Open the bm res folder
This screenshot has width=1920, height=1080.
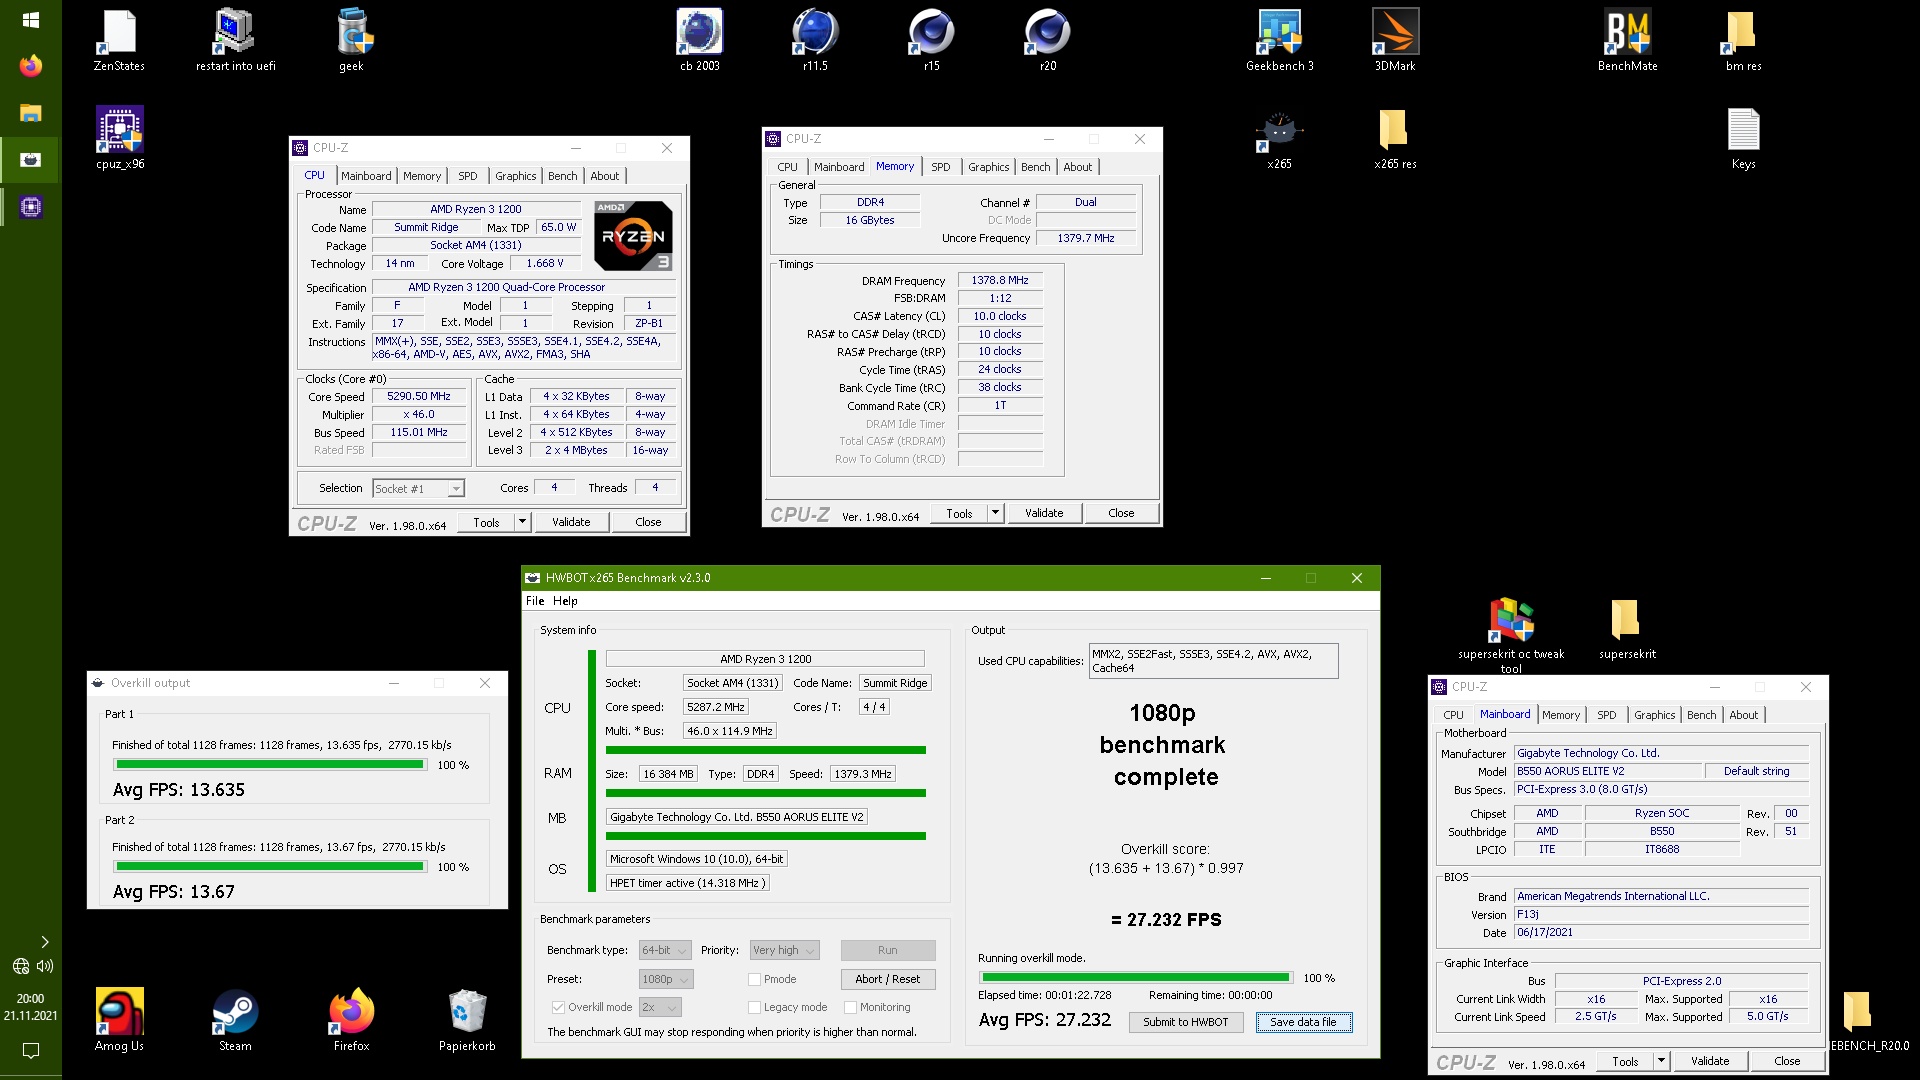(x=1743, y=41)
